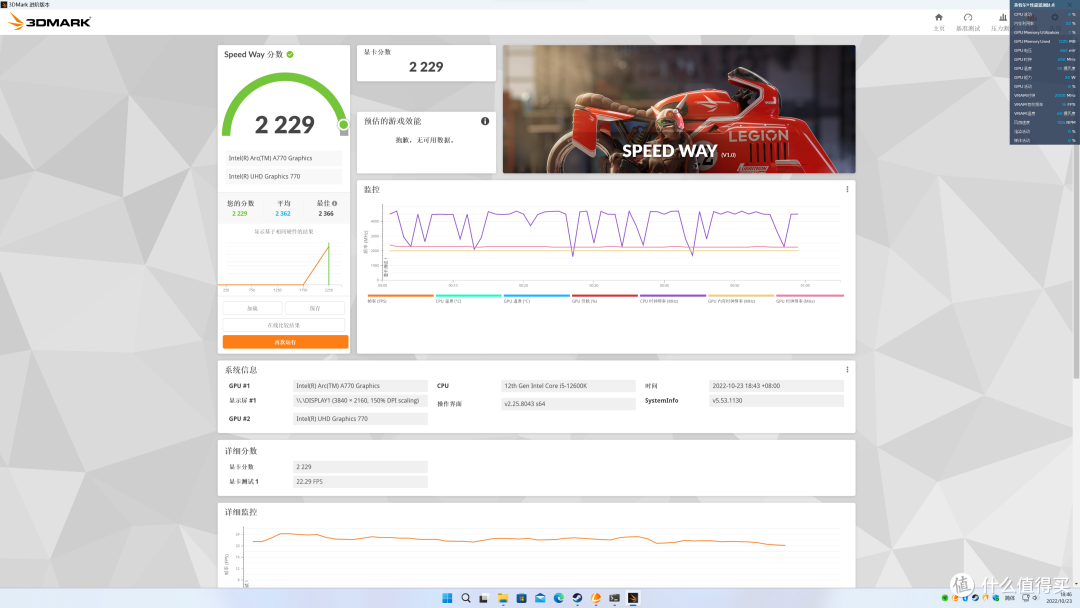The image size is (1080, 608).
Task: Open the 基准测试 benchmarks gauge tab
Action: (x=968, y=21)
